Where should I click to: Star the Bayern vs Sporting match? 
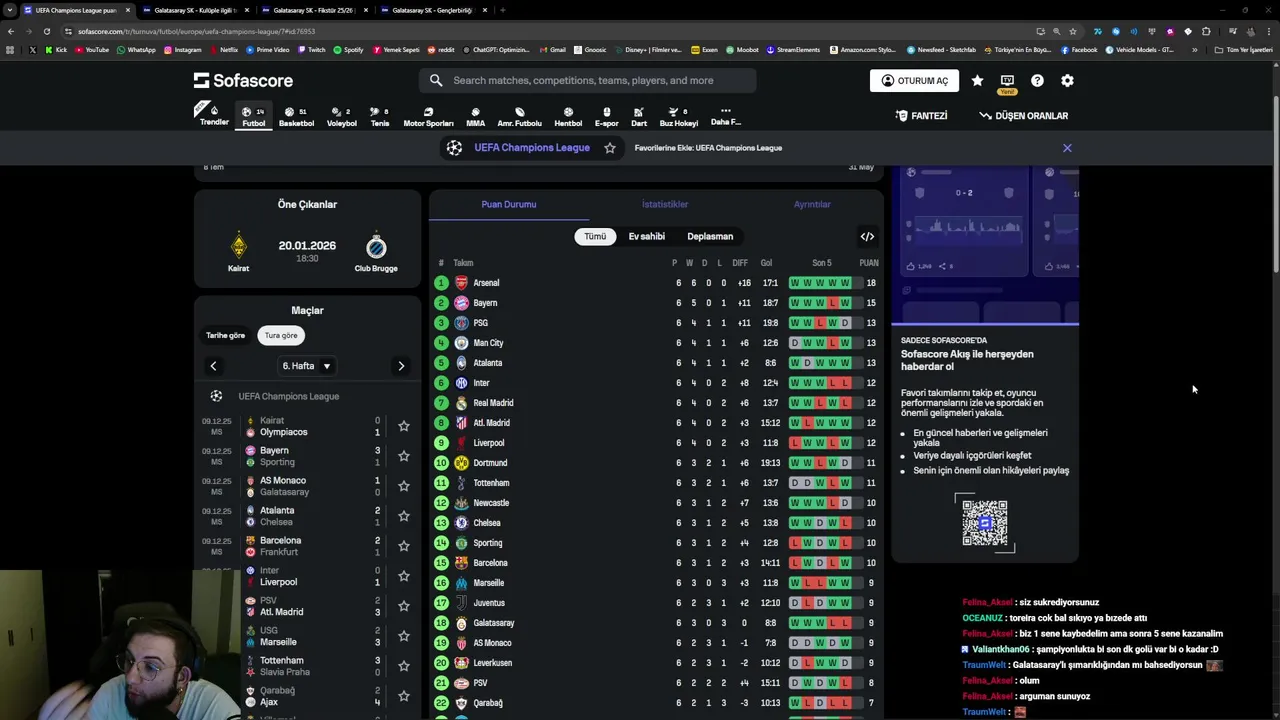pos(403,456)
